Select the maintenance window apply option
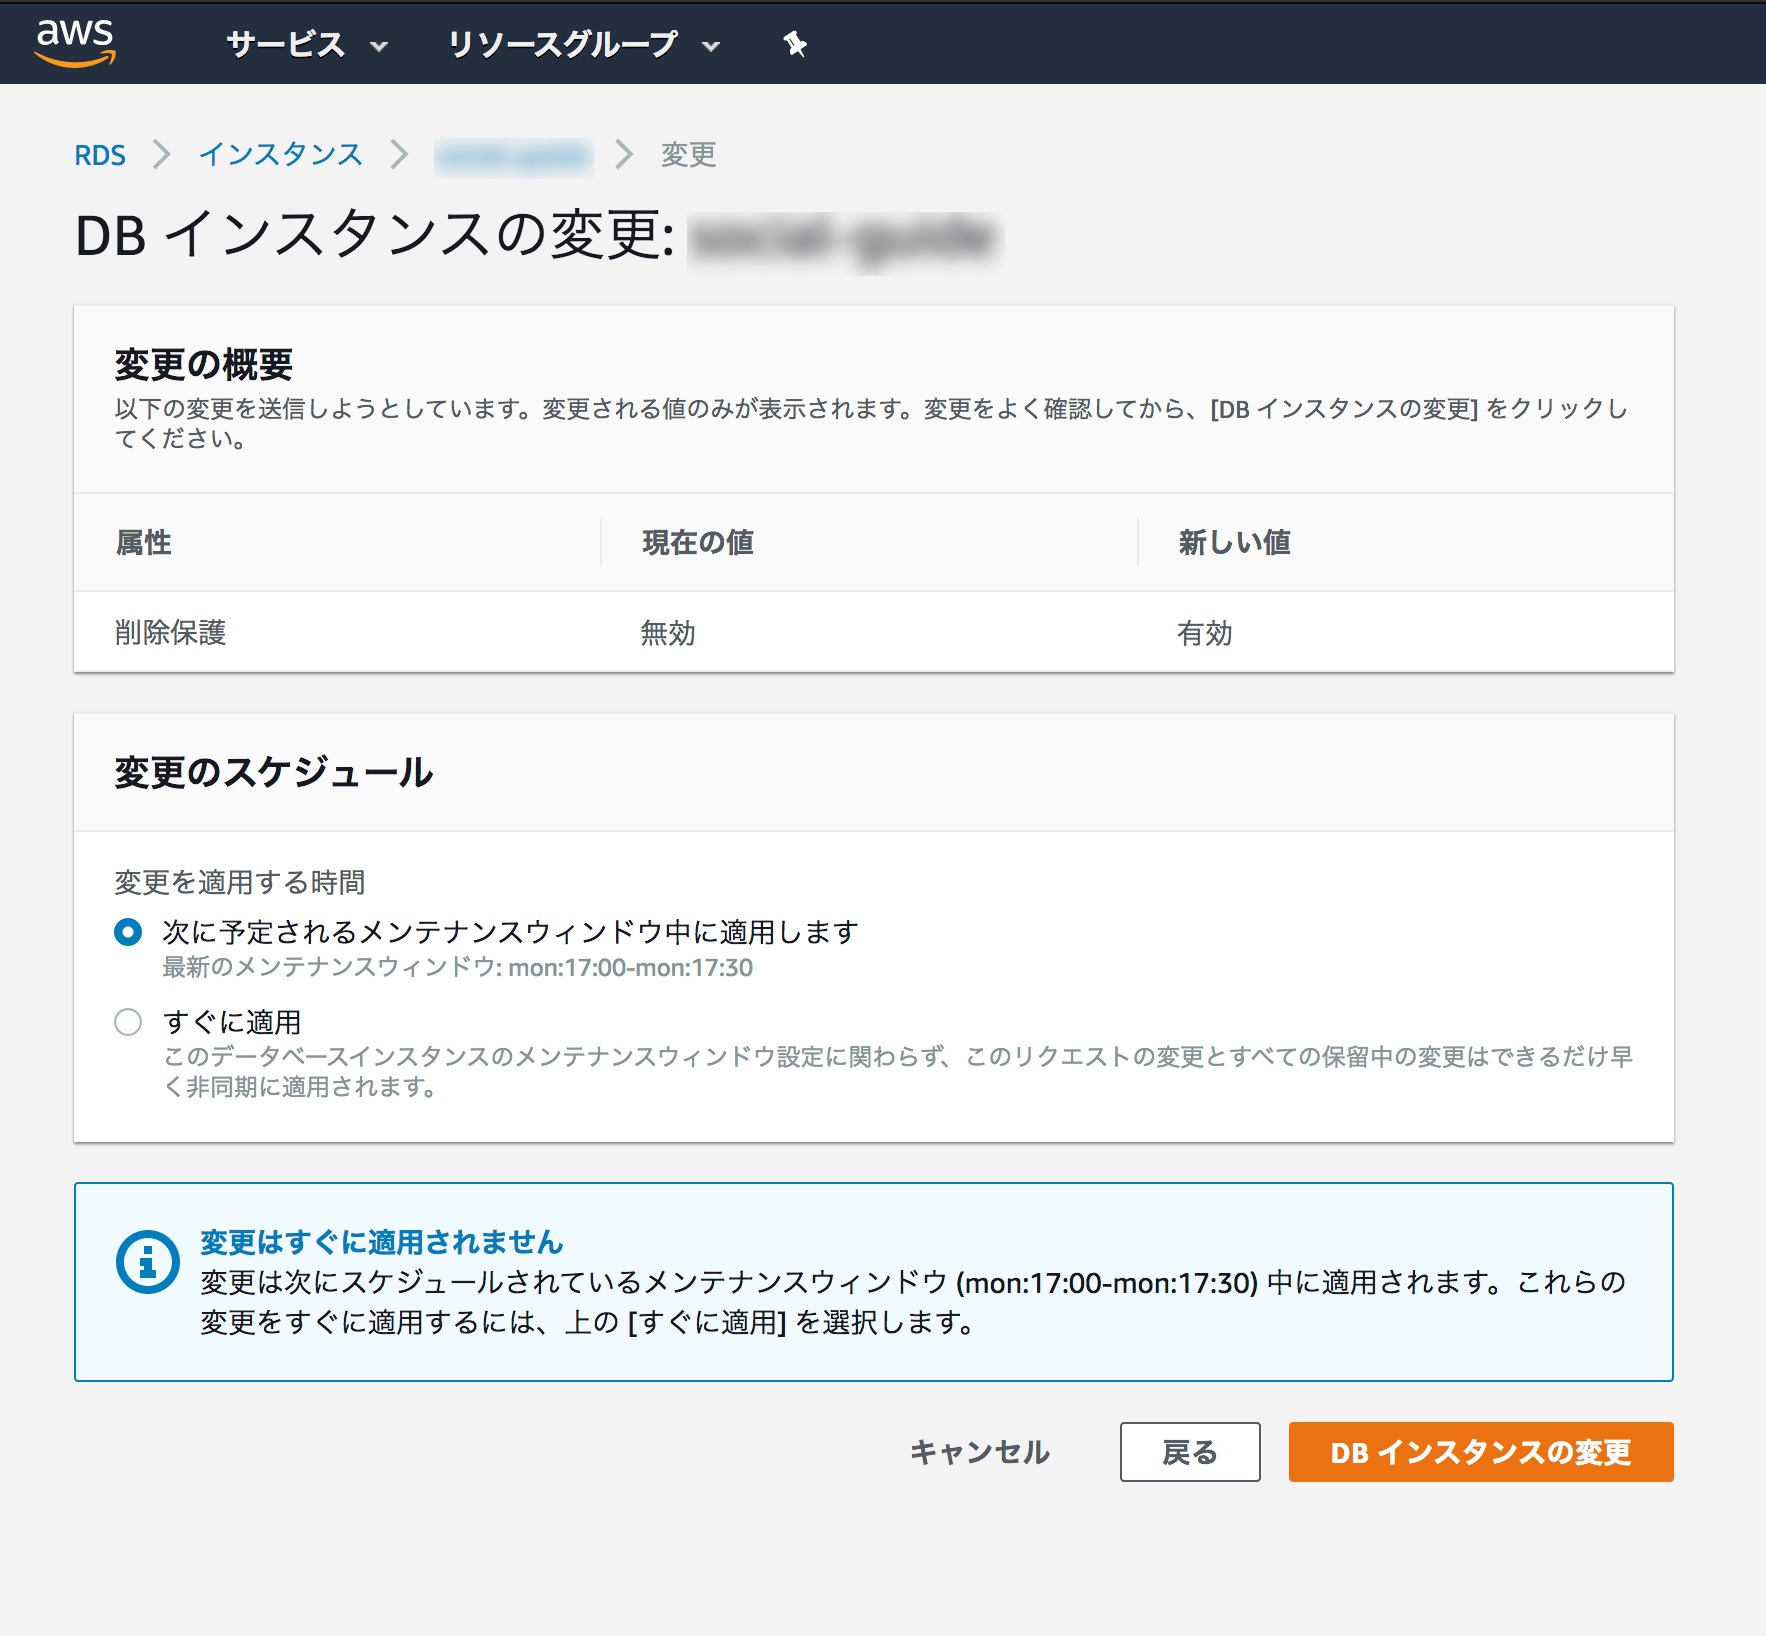This screenshot has height=1636, width=1766. [129, 930]
